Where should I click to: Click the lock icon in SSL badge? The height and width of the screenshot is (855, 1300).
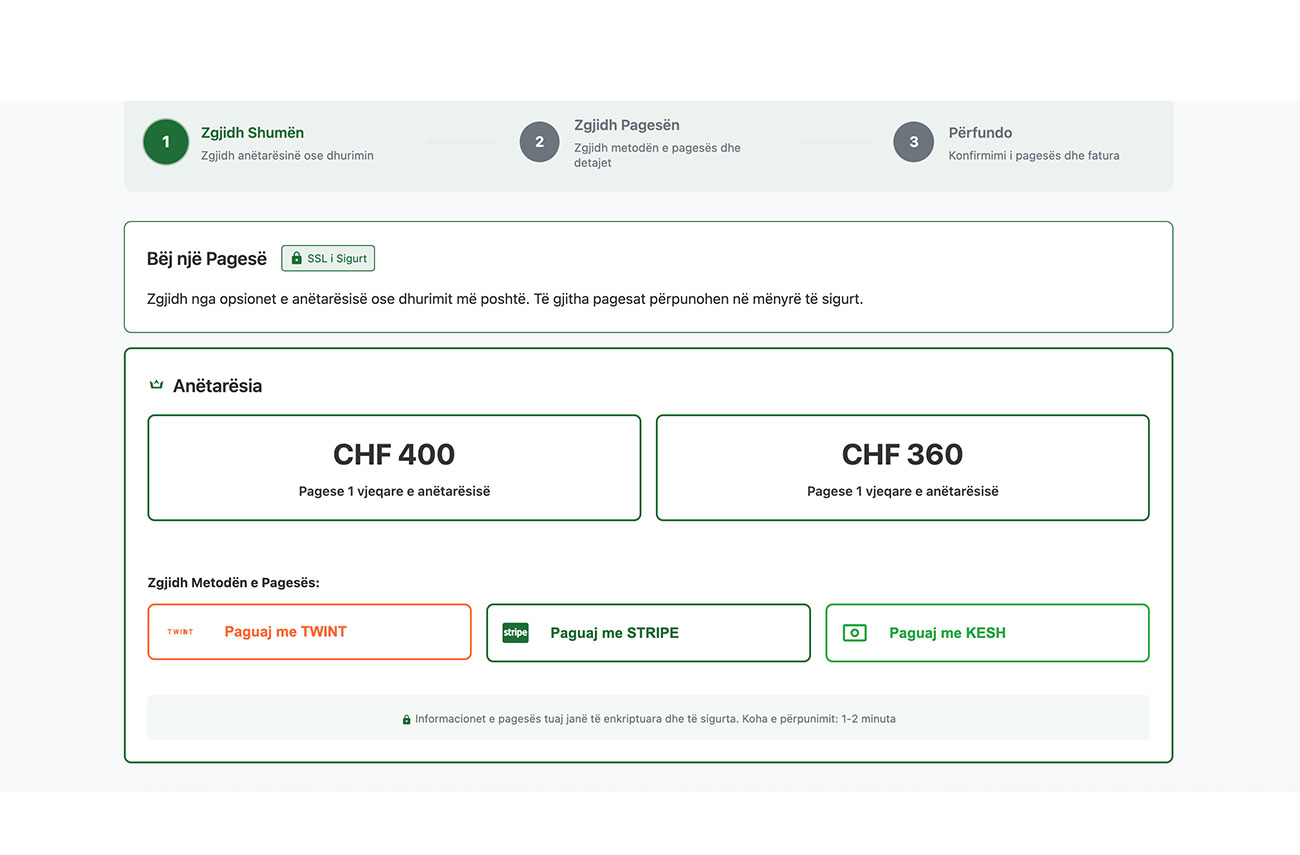(296, 258)
